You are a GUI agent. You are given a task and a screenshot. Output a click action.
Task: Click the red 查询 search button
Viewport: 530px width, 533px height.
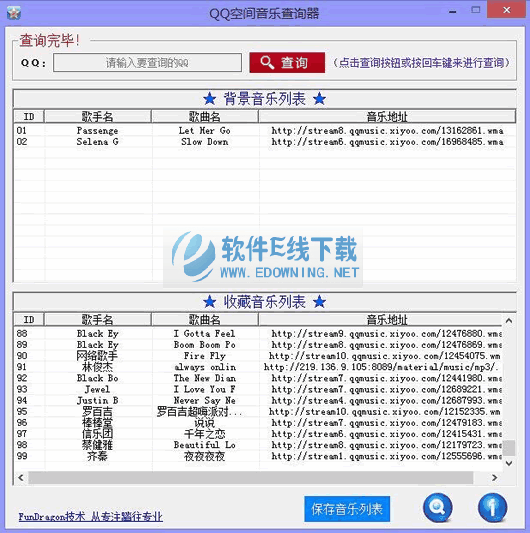point(287,63)
